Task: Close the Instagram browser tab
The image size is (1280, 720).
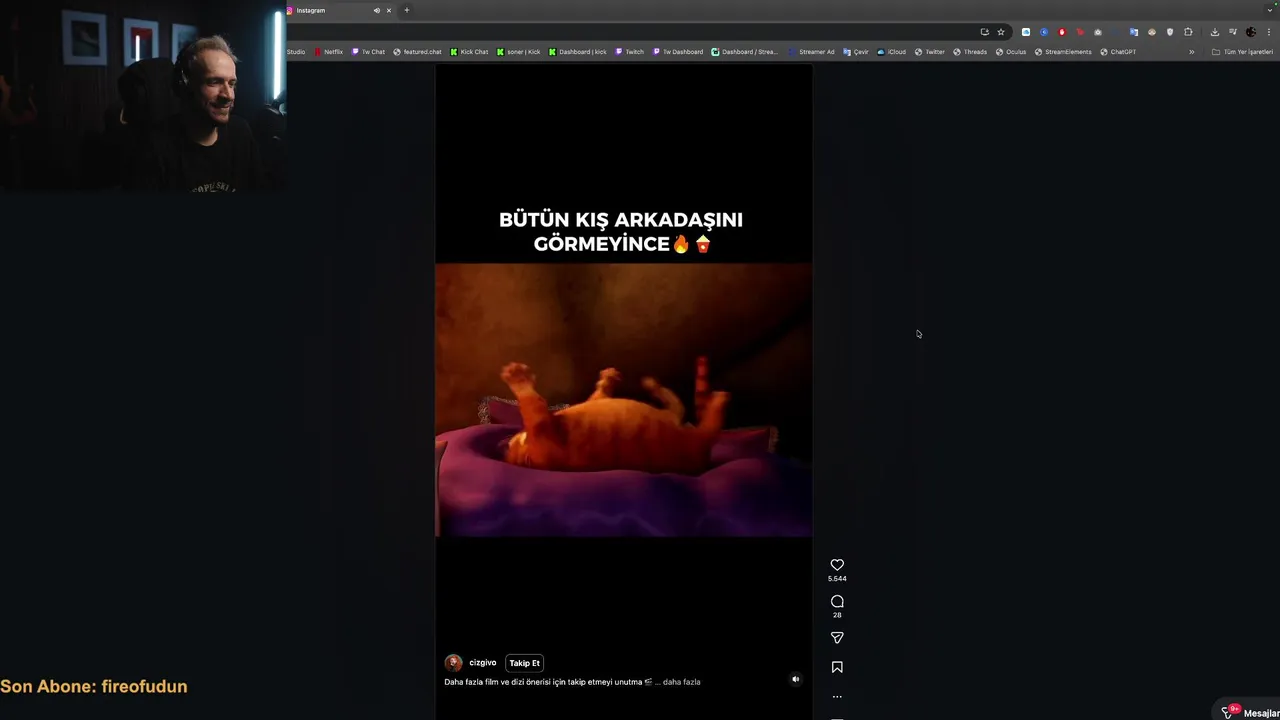Action: coord(389,10)
